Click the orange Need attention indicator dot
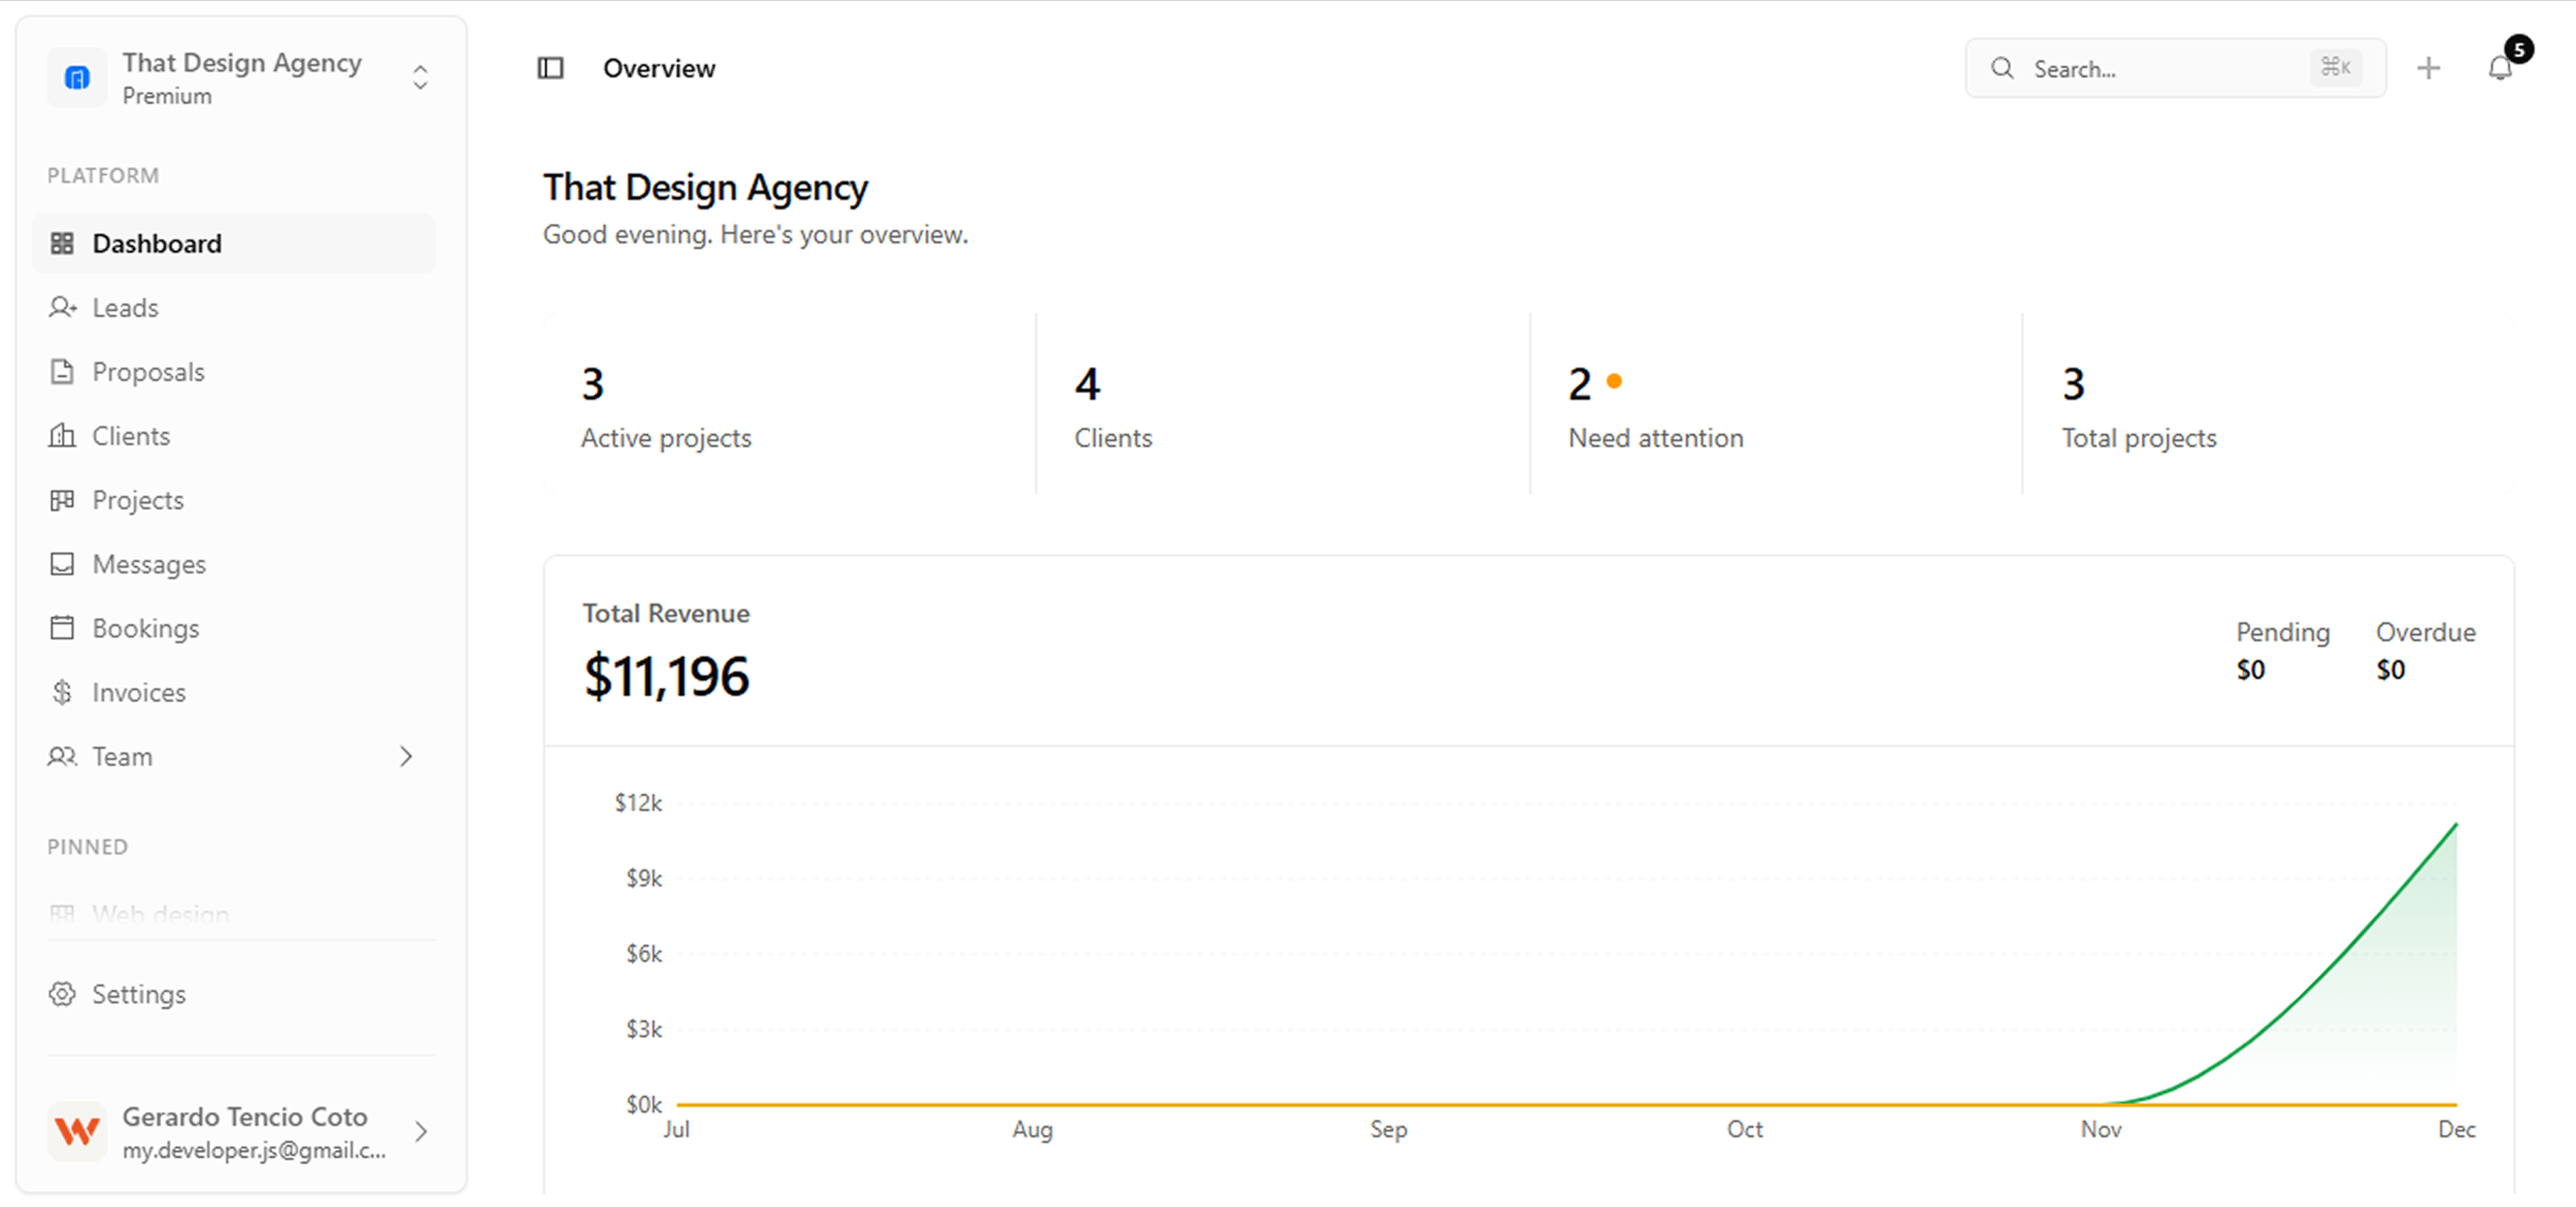The height and width of the screenshot is (1207, 2576). pos(1613,380)
